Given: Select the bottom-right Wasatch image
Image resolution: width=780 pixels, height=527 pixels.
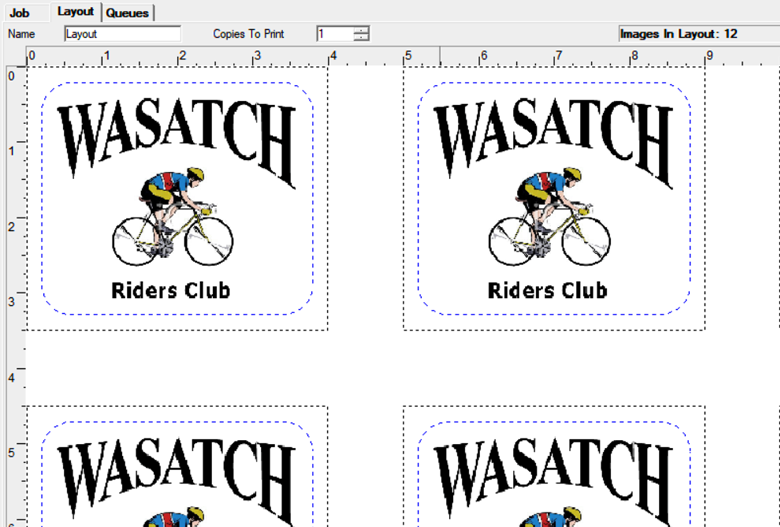Looking at the screenshot, I should [x=554, y=466].
